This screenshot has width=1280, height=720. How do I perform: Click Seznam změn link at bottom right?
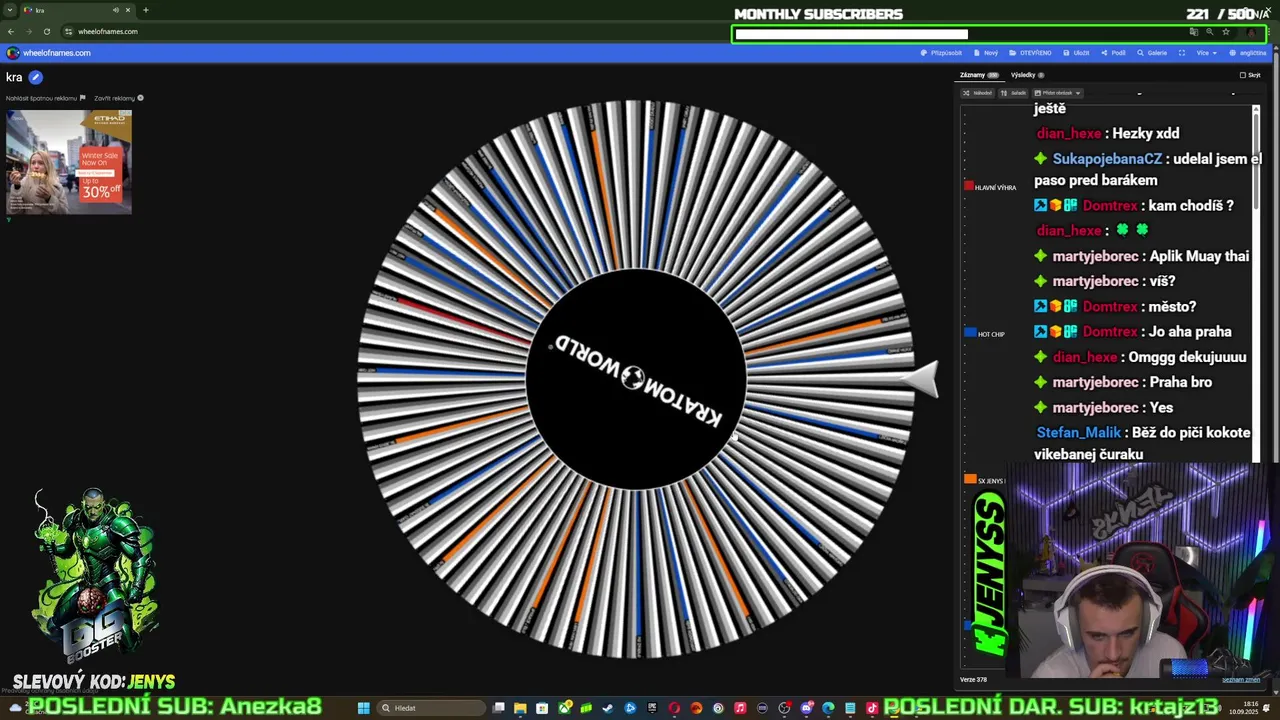coord(1241,680)
